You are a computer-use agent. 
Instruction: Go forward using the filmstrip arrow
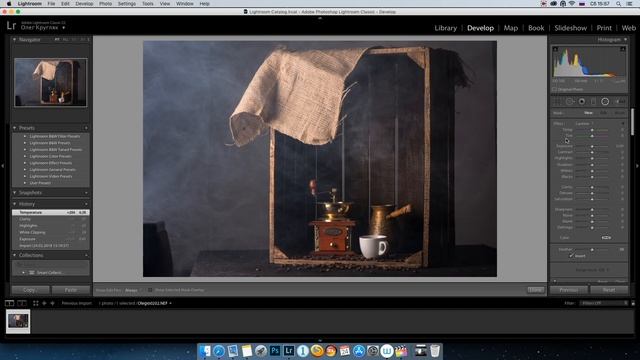point(52,303)
